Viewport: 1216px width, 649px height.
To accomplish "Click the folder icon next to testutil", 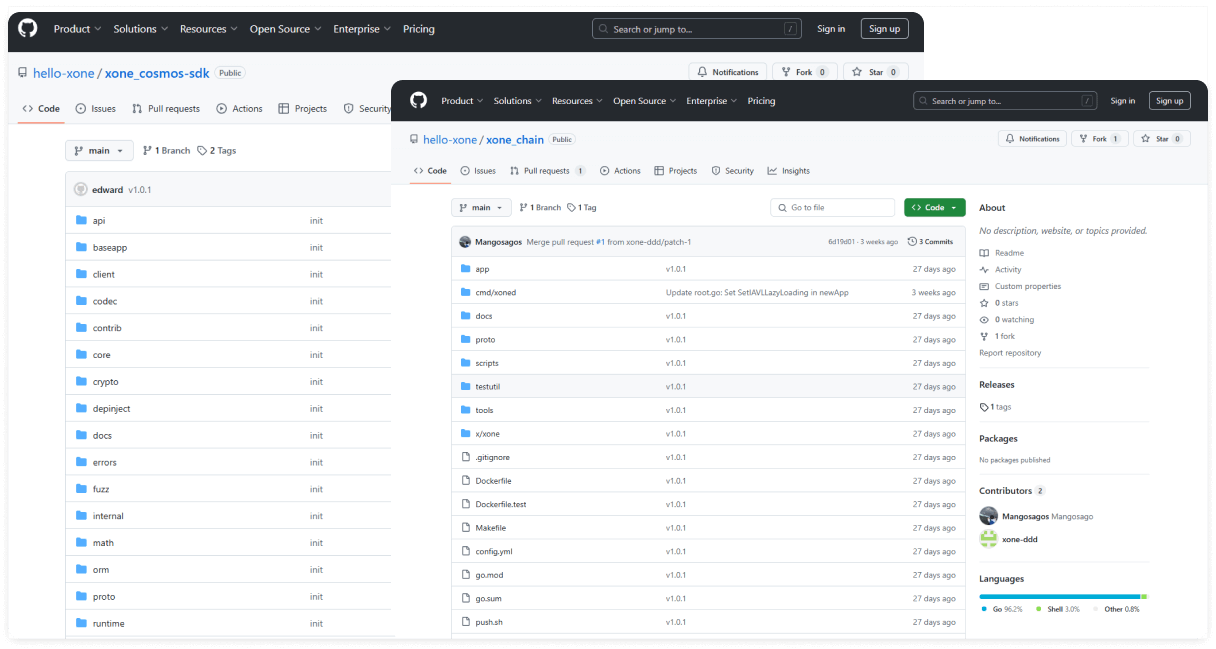I will [465, 386].
